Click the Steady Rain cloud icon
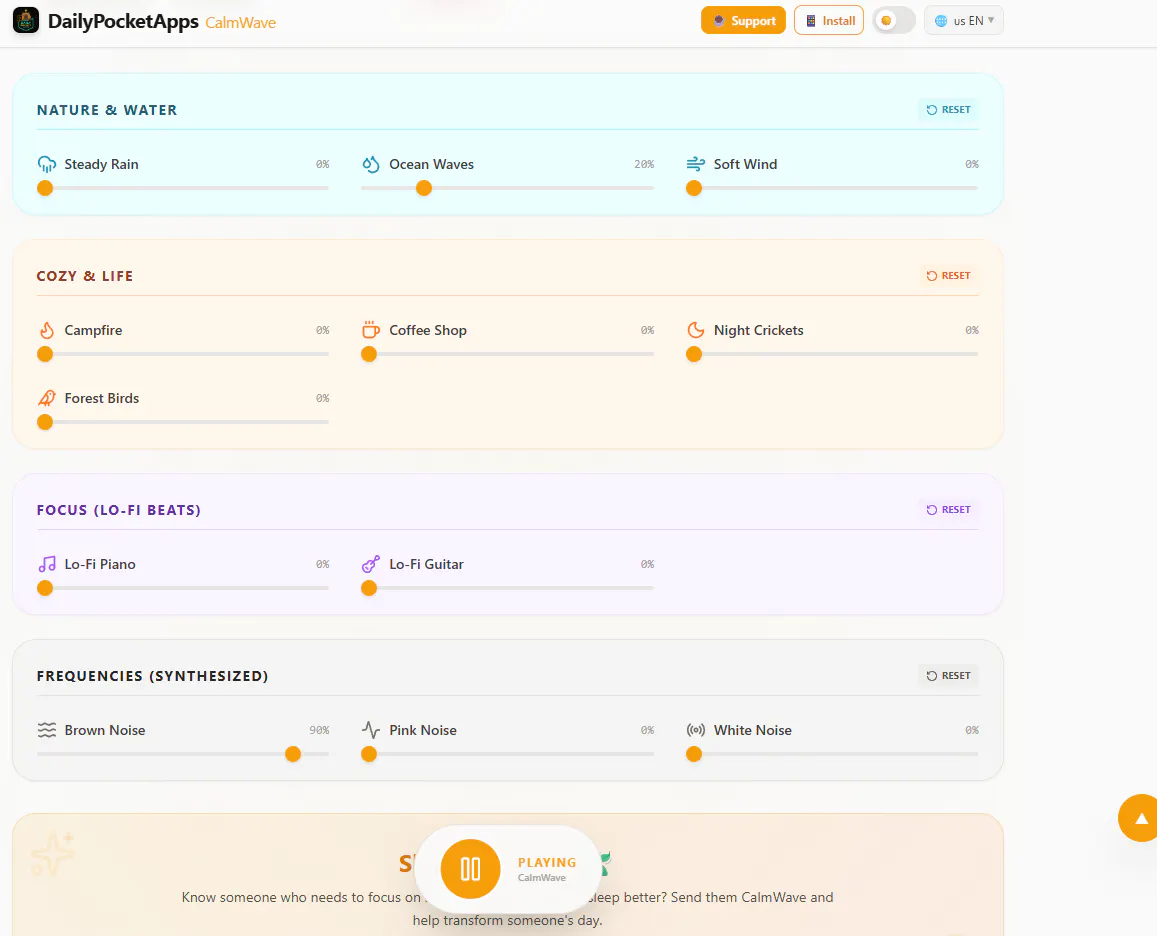 point(46,165)
